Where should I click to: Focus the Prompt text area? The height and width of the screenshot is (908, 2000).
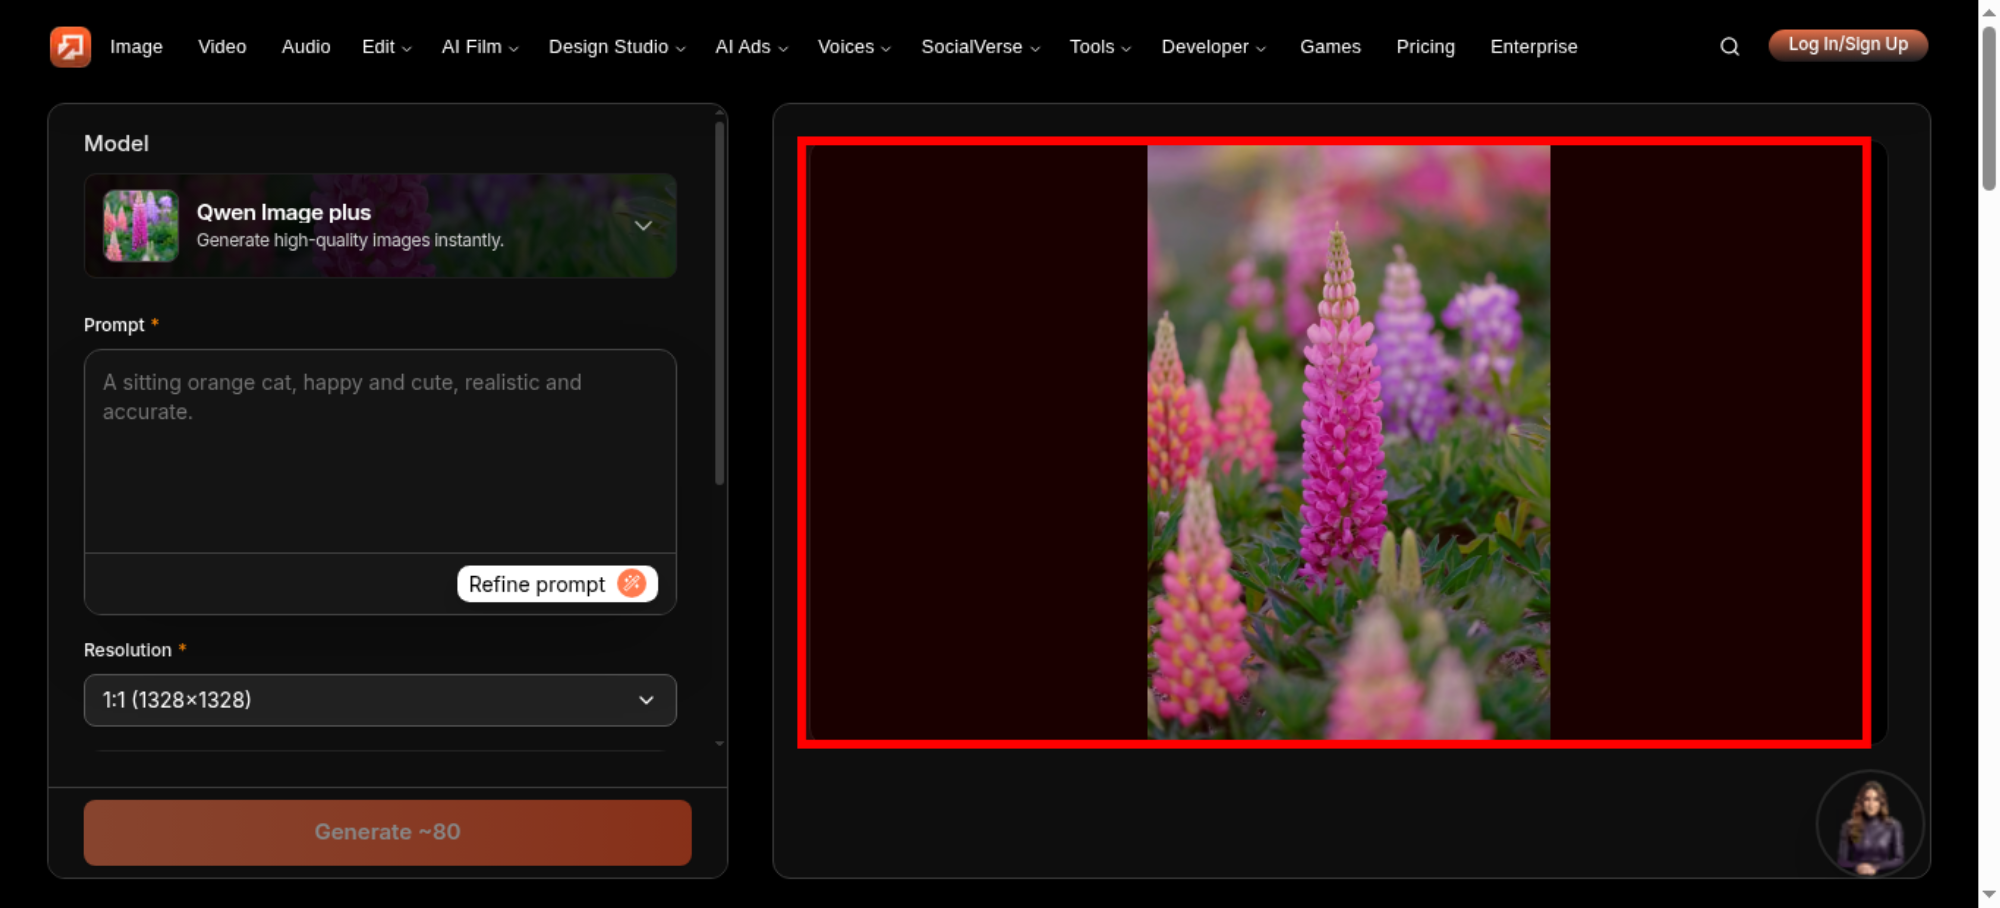(x=380, y=451)
